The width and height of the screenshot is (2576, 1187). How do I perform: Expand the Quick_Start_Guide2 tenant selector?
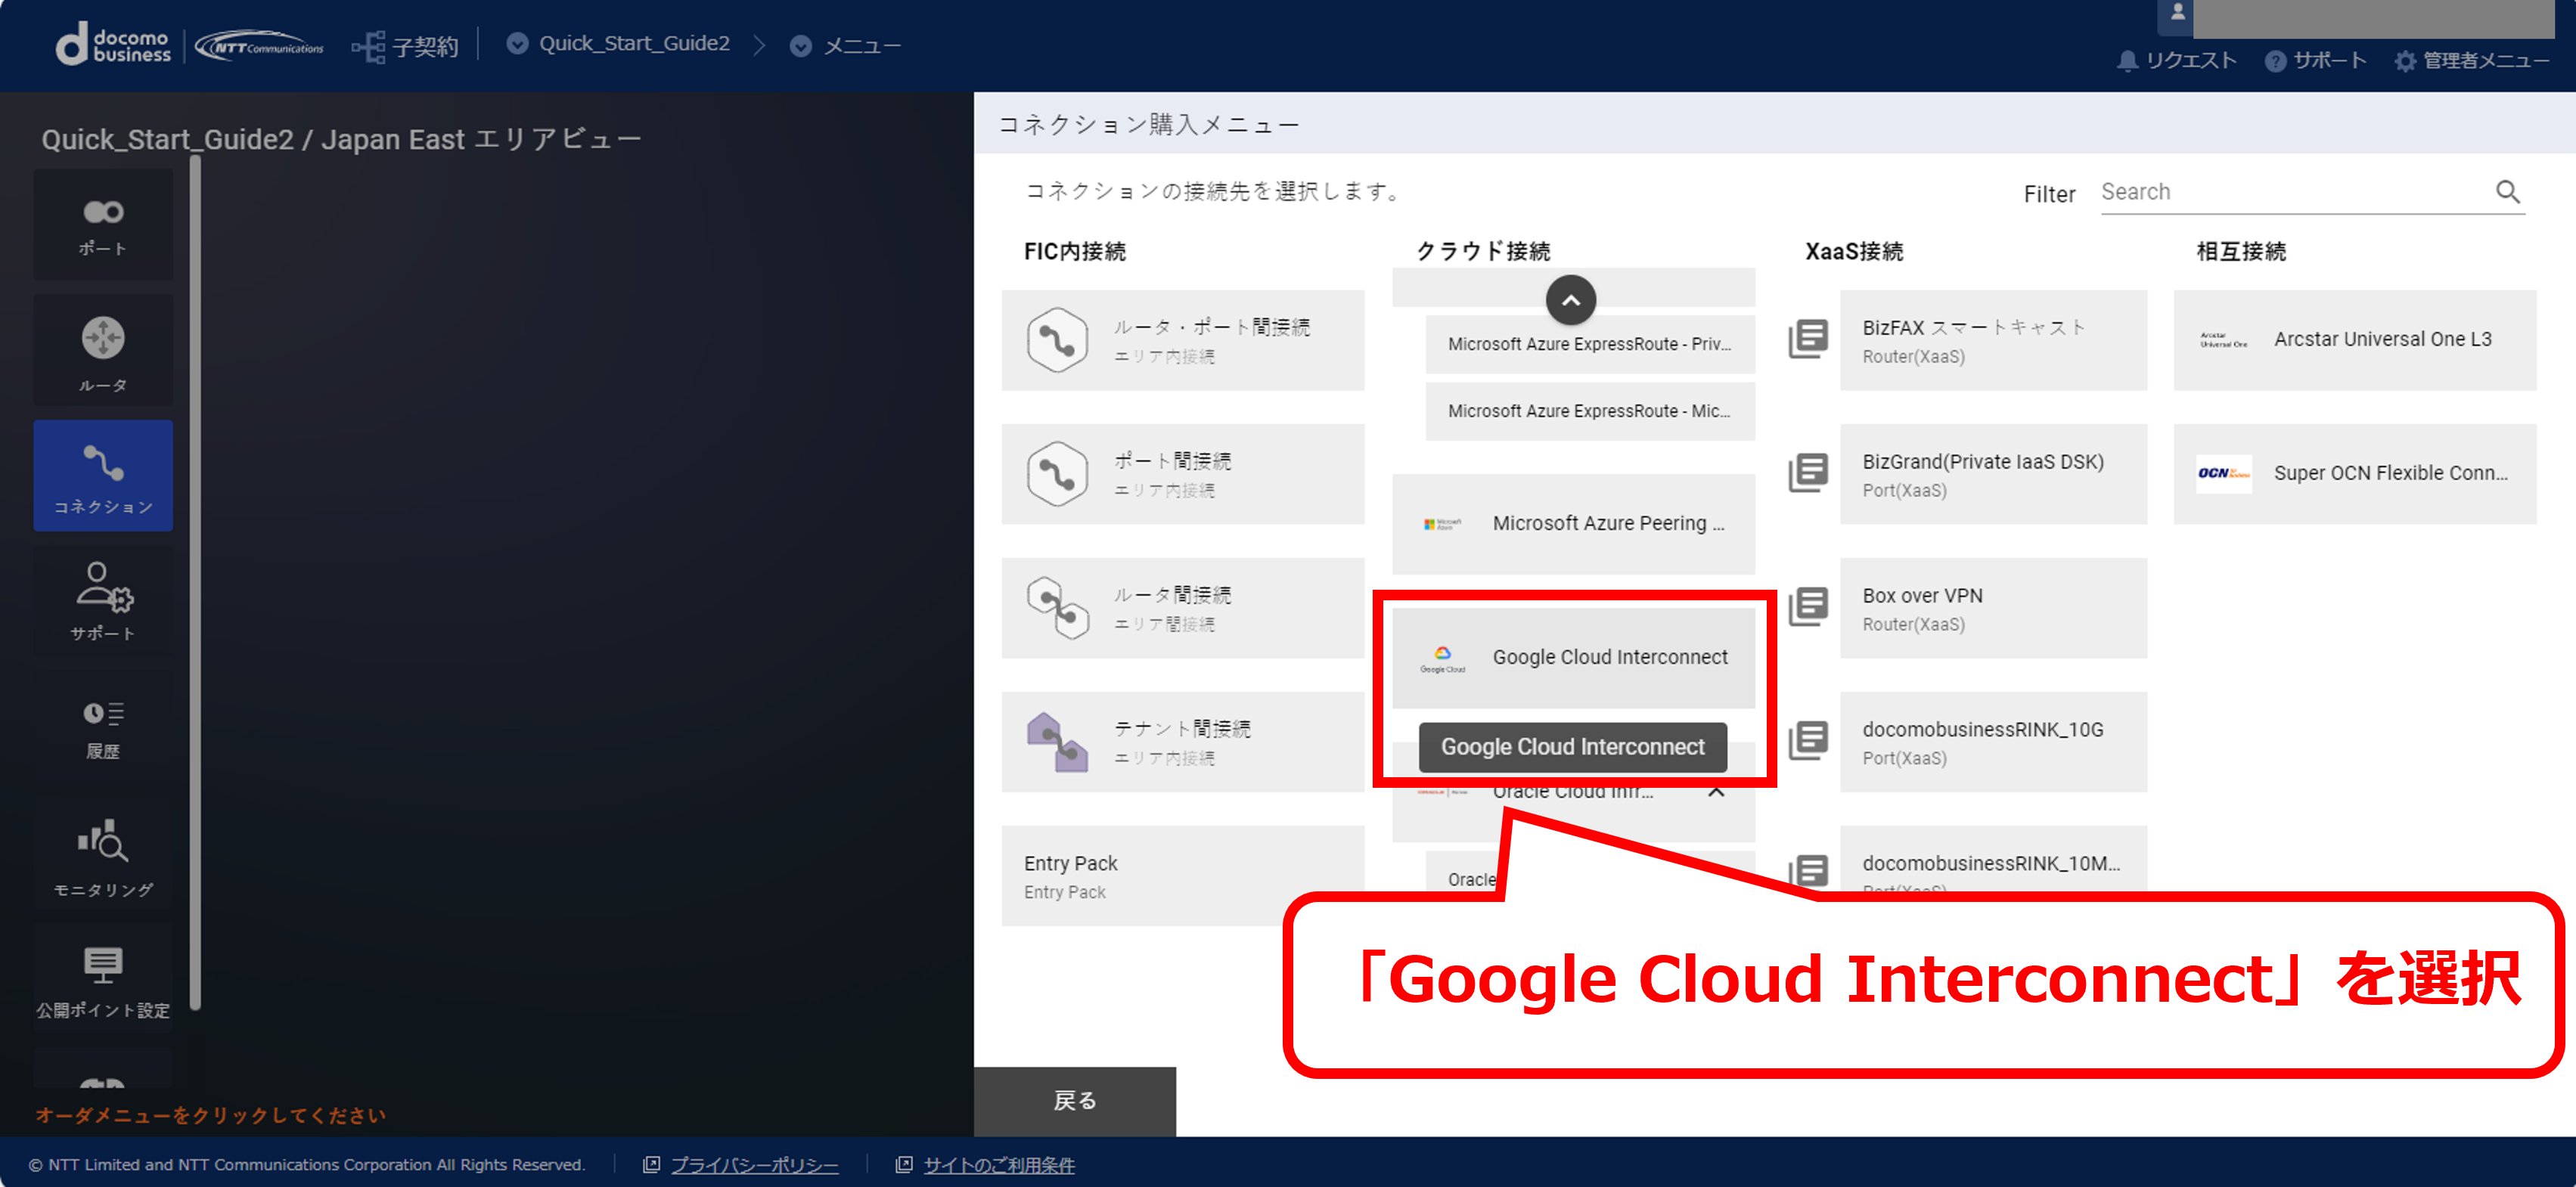click(x=618, y=44)
